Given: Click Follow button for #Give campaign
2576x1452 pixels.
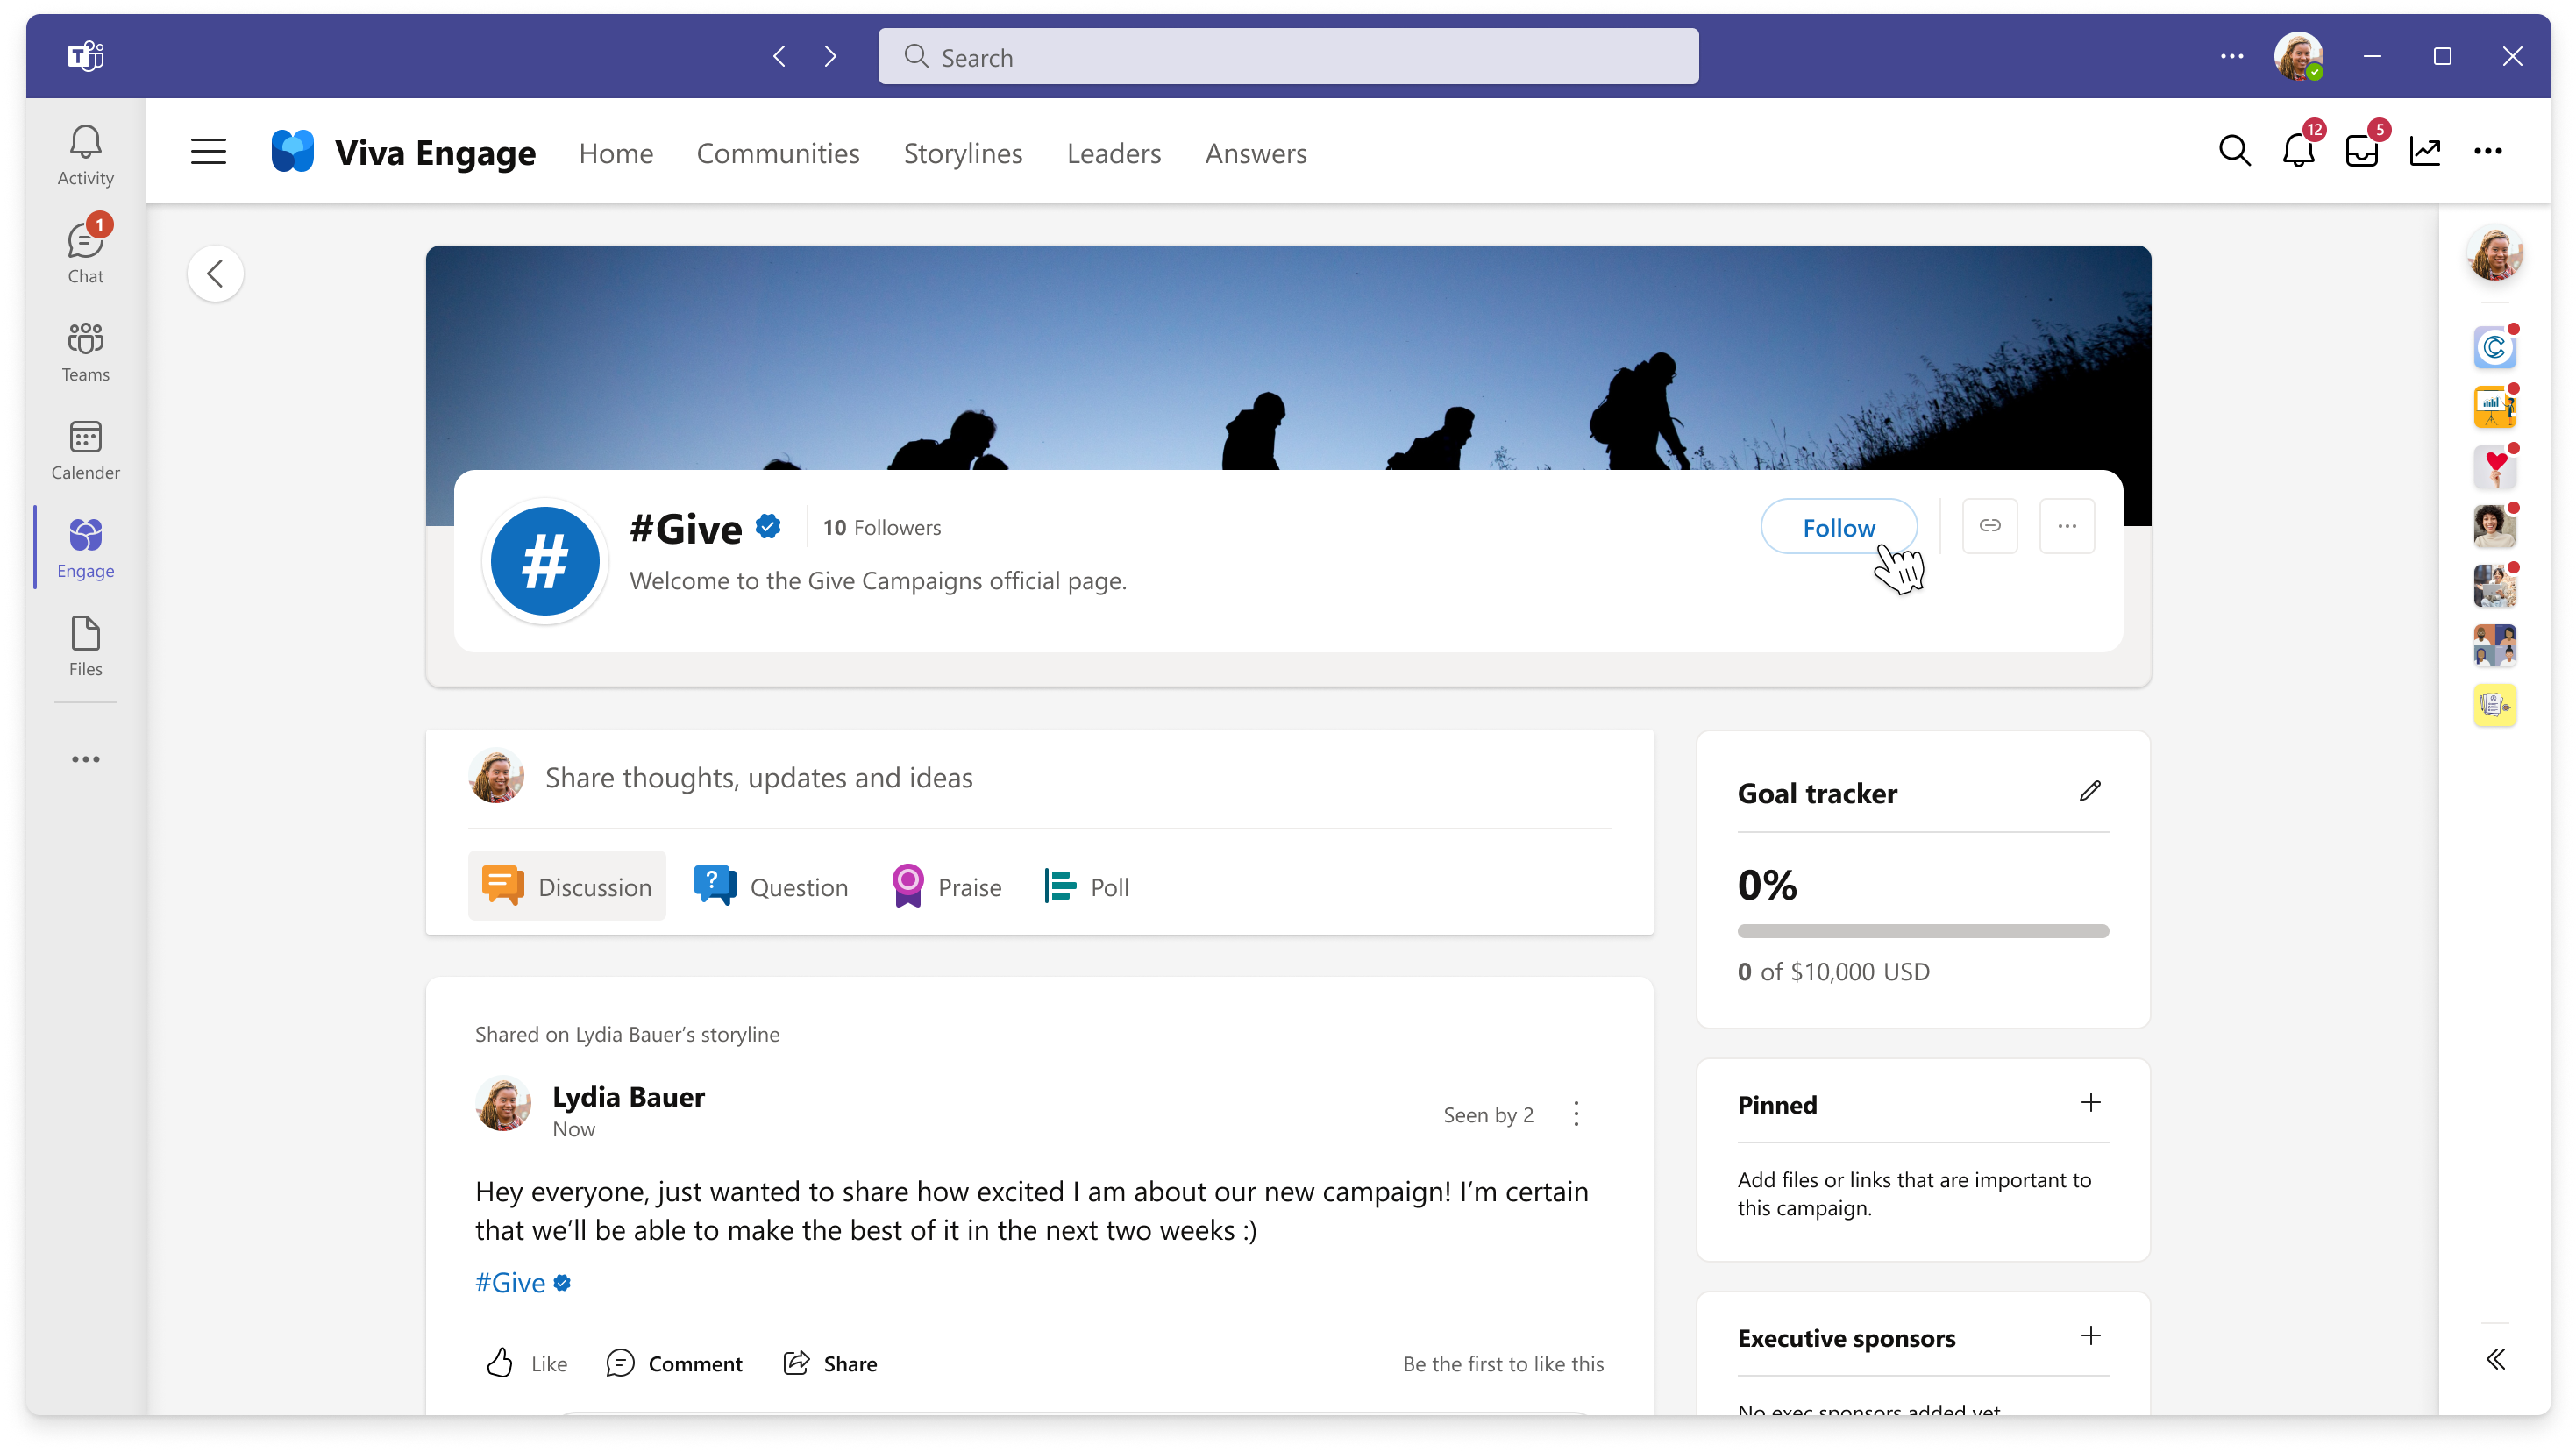Looking at the screenshot, I should [1839, 527].
